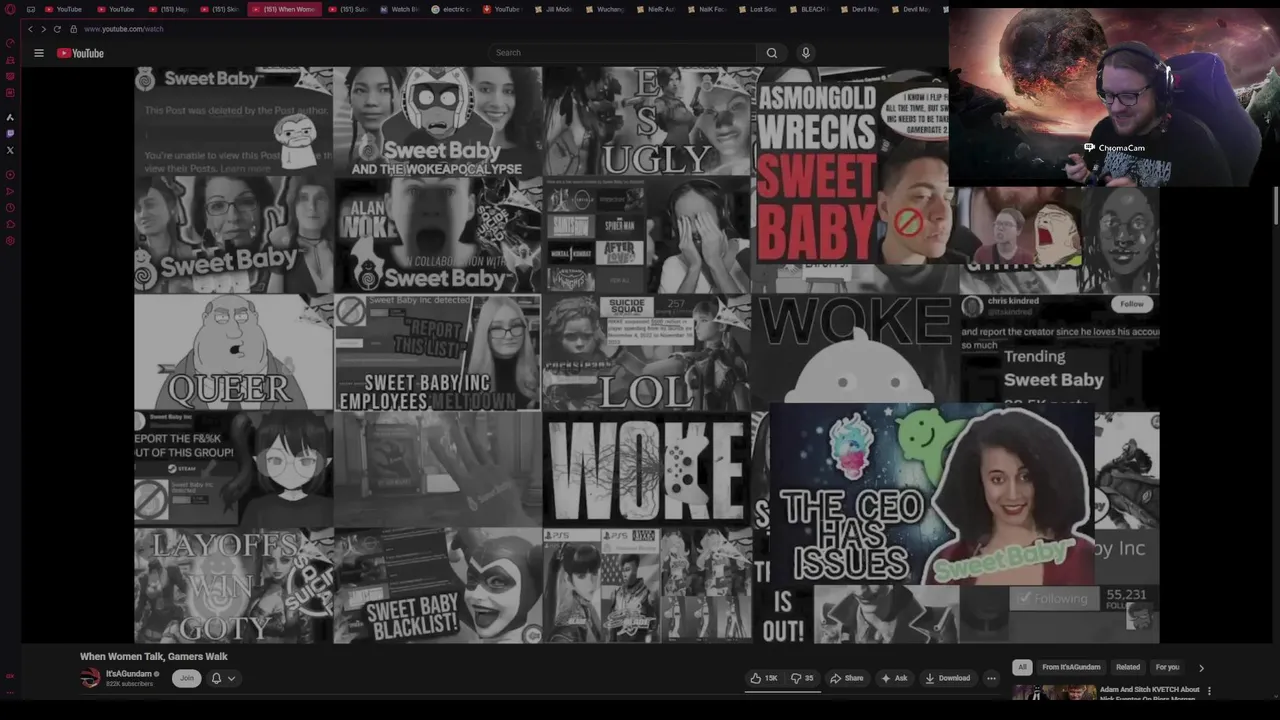Open the workspaces icon left of the tabs
The width and height of the screenshot is (1280, 720).
pos(31,9)
